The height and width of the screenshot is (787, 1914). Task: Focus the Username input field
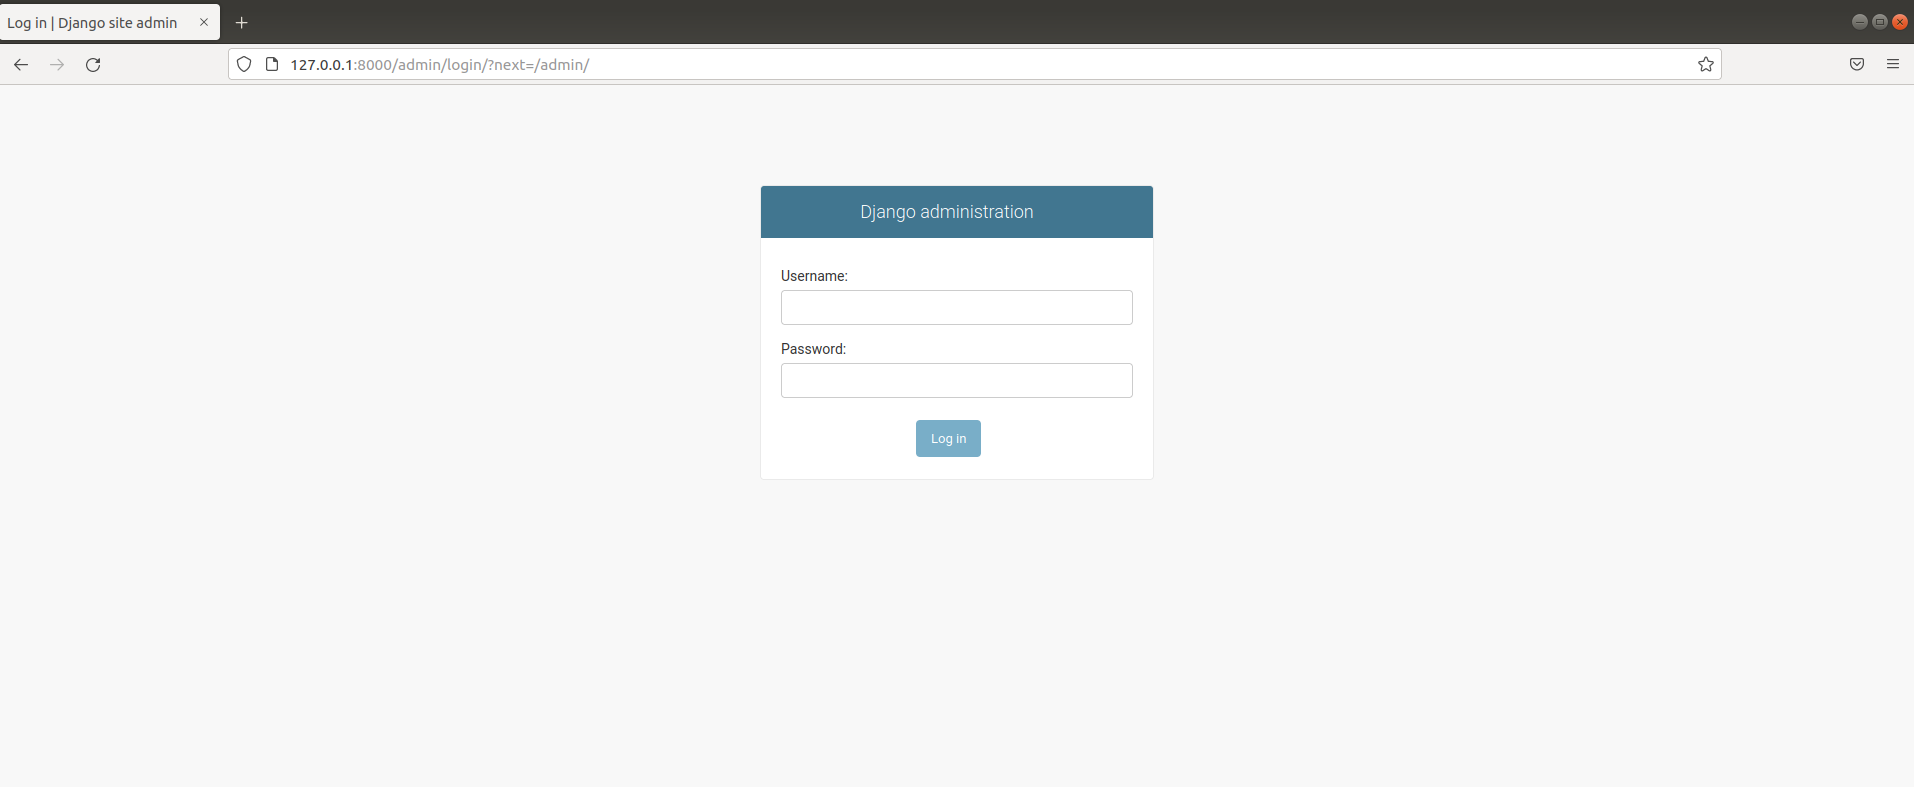click(x=957, y=307)
